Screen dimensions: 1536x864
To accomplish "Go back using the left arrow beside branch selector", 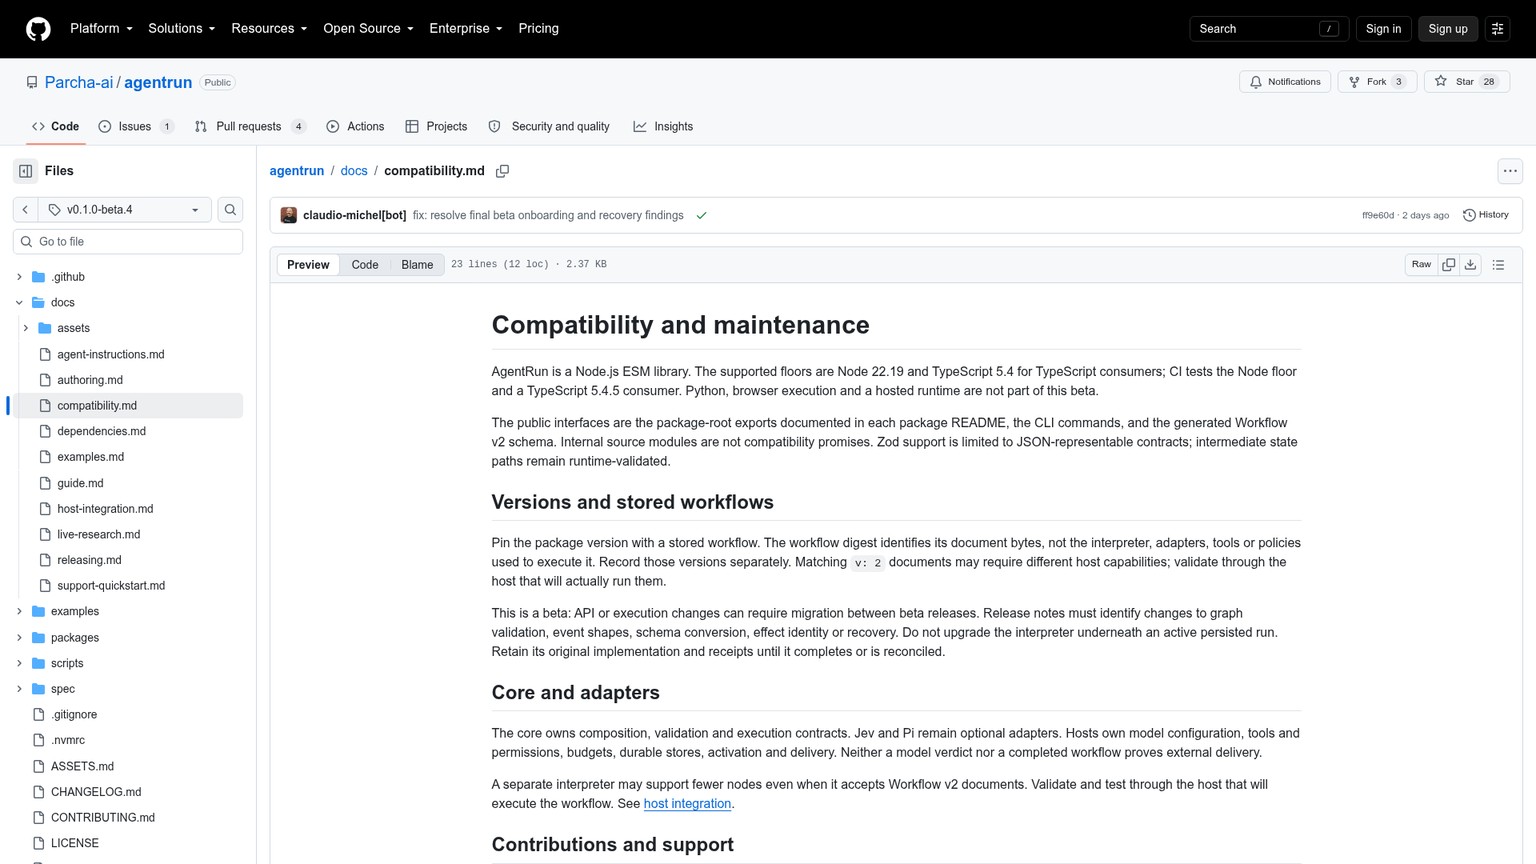I will tap(25, 210).
